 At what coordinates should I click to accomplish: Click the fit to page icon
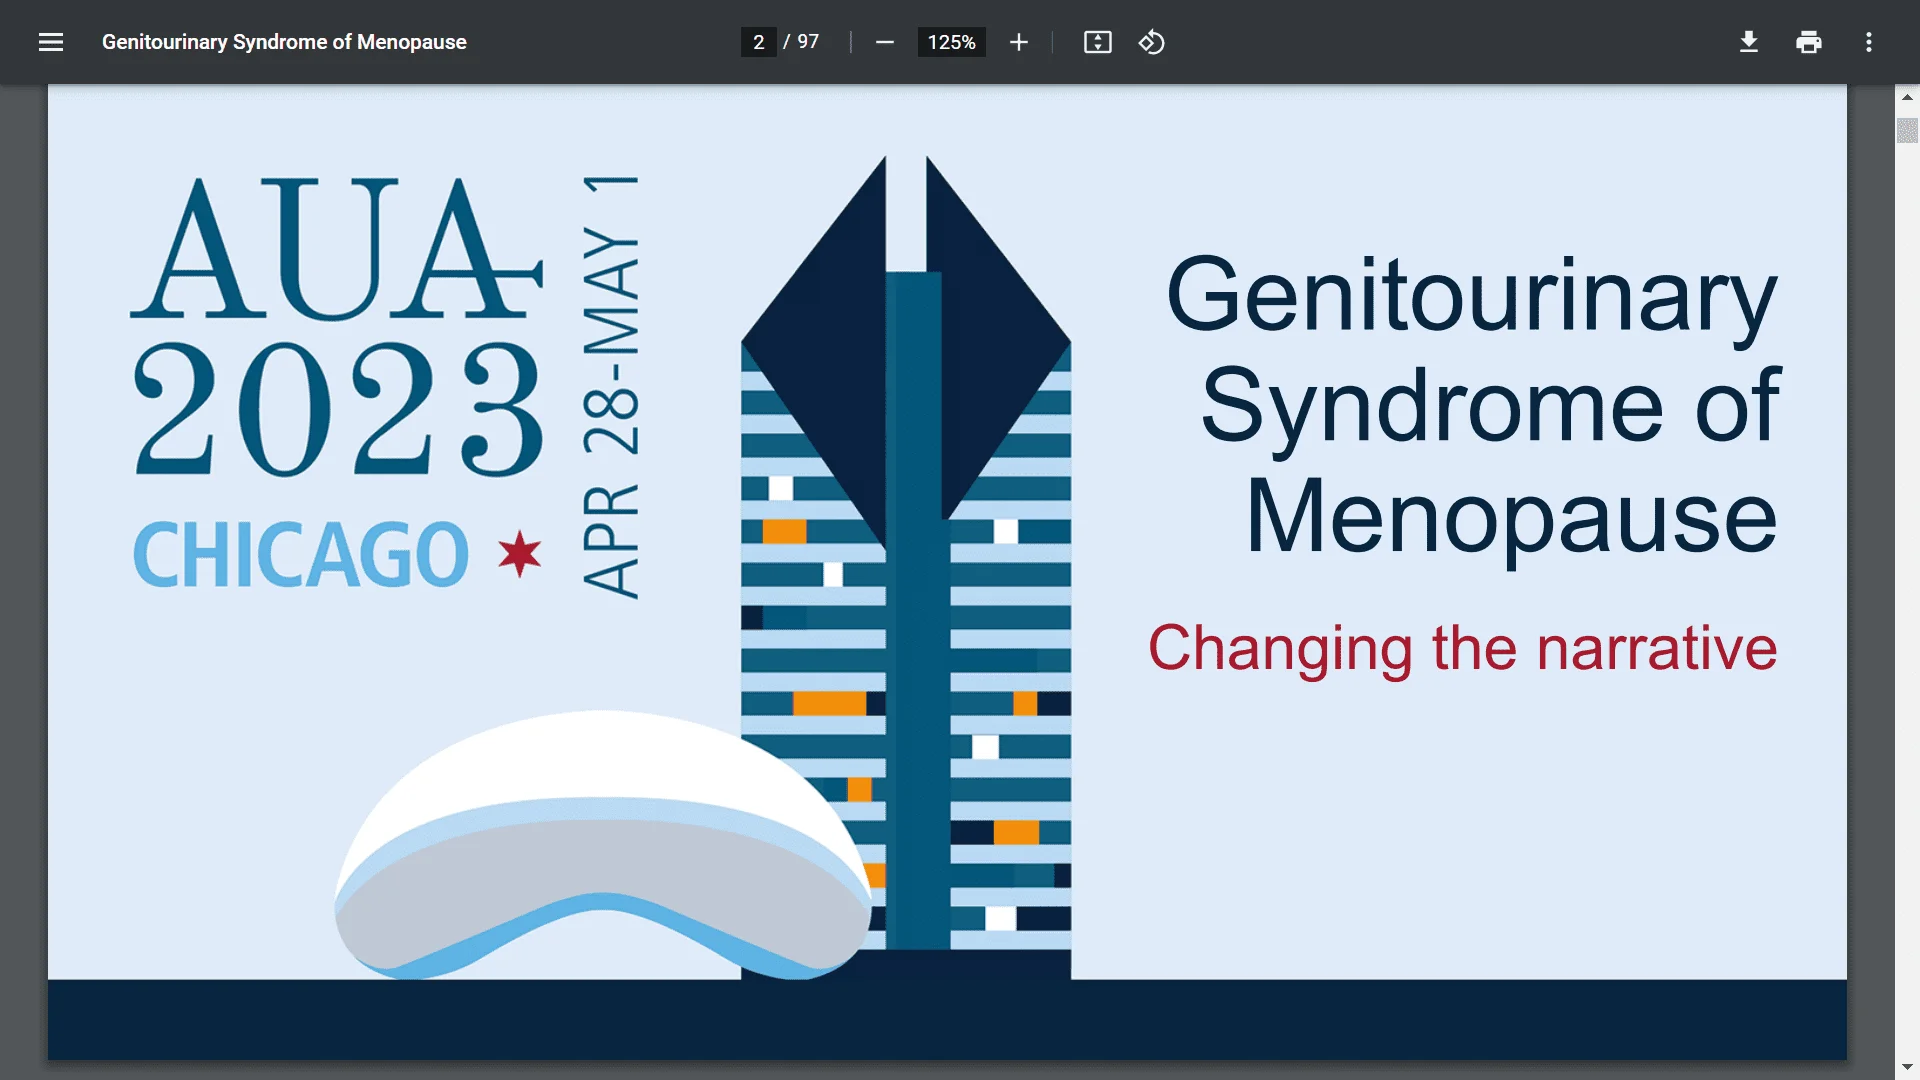(x=1098, y=42)
